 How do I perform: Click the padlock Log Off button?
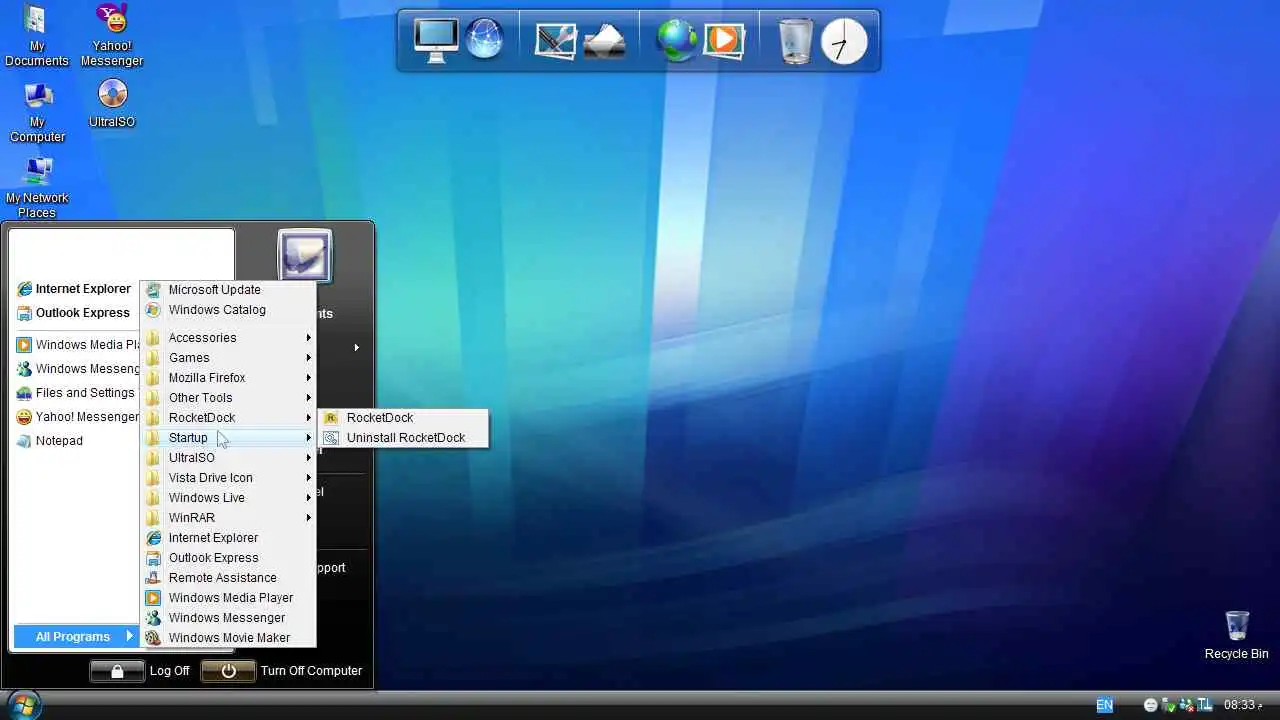click(117, 671)
